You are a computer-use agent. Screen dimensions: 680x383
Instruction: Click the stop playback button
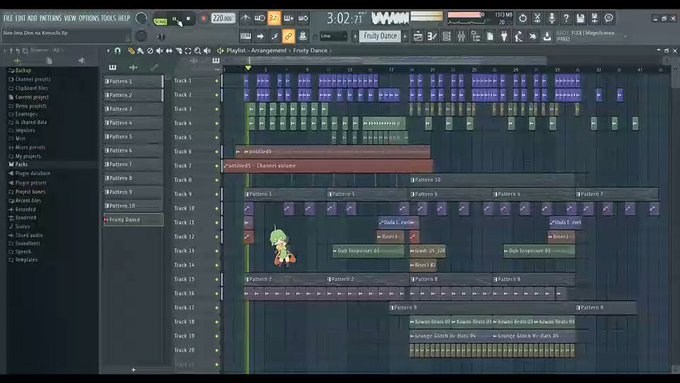coord(188,19)
